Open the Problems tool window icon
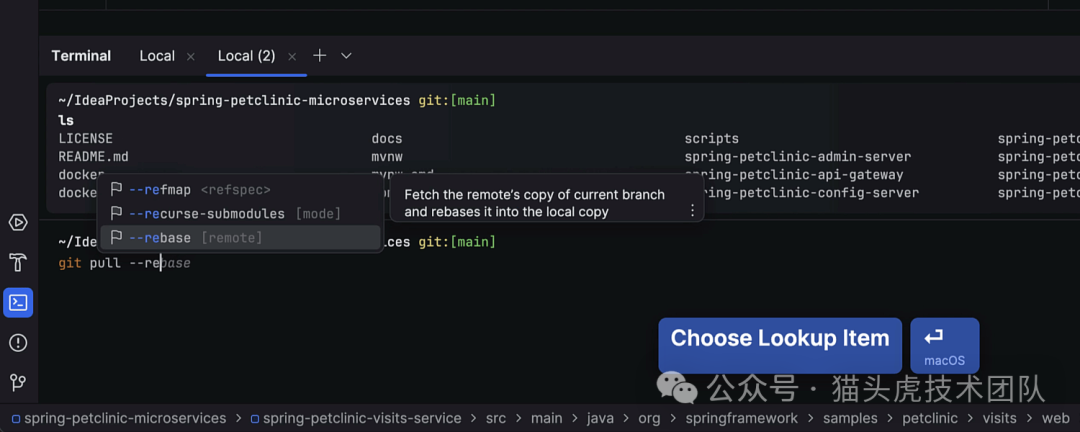 [18, 343]
